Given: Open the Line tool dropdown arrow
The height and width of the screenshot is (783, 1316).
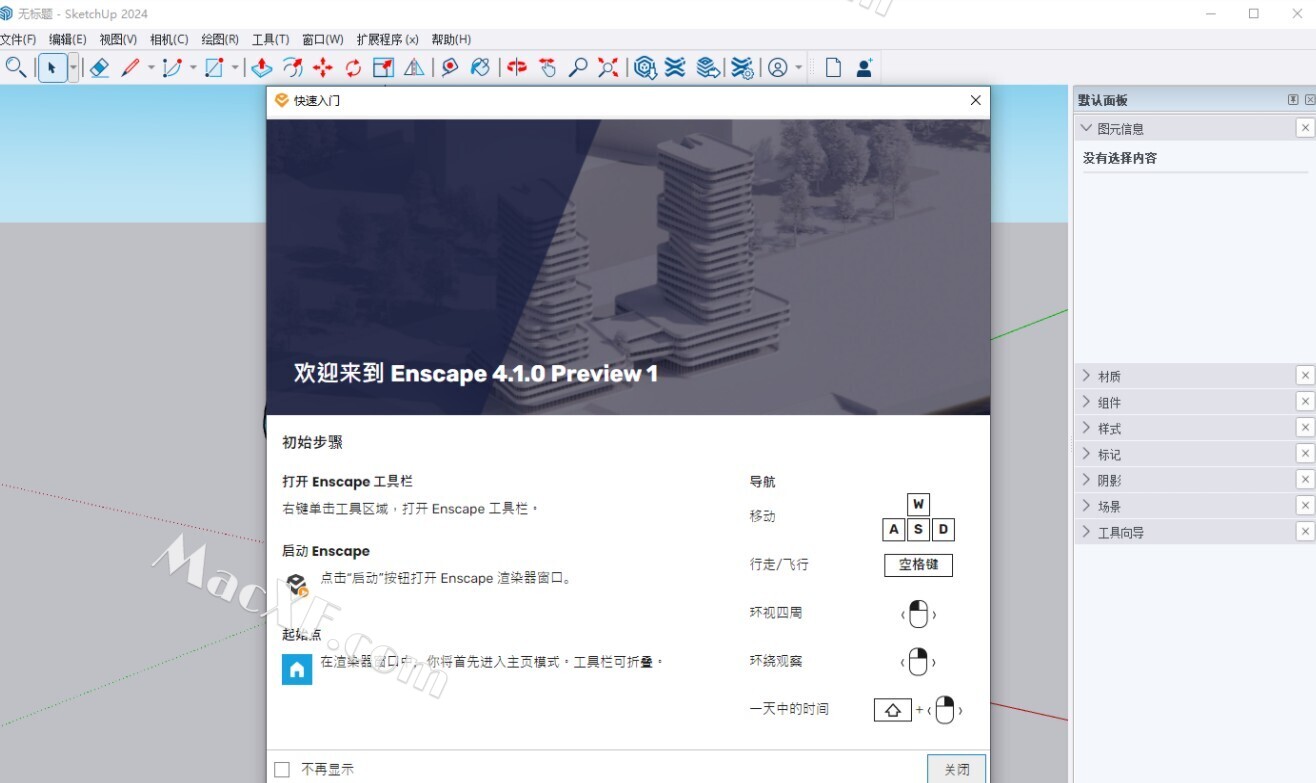Looking at the screenshot, I should tap(151, 67).
